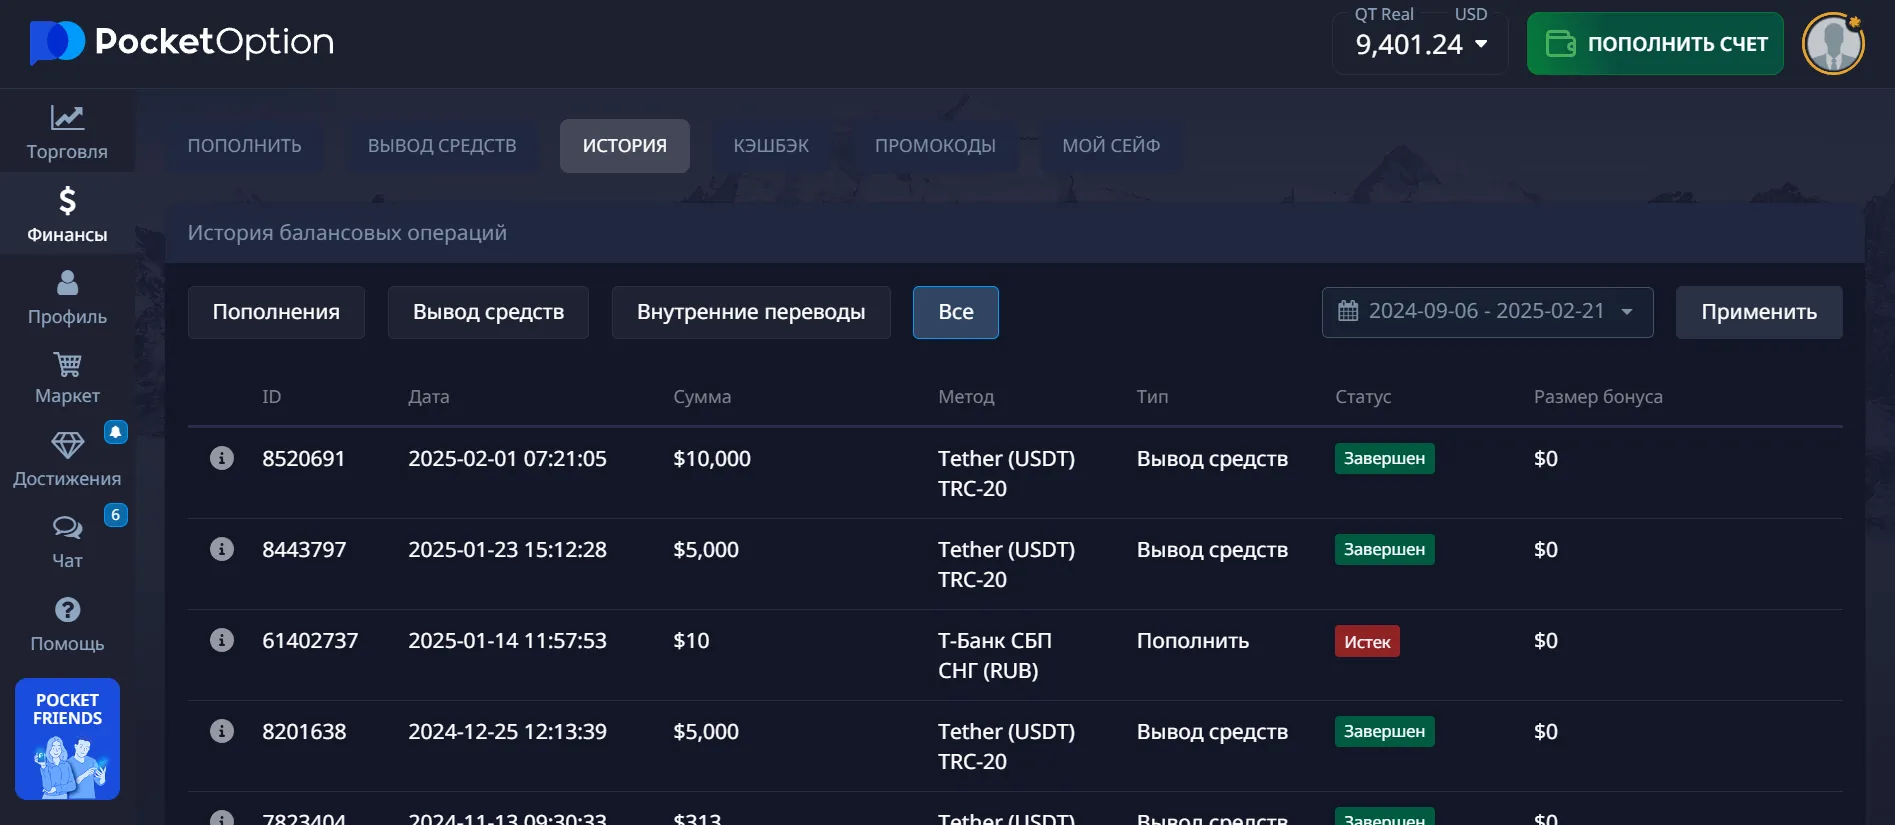
Task: Show info for transaction 61402737
Action: 222,640
